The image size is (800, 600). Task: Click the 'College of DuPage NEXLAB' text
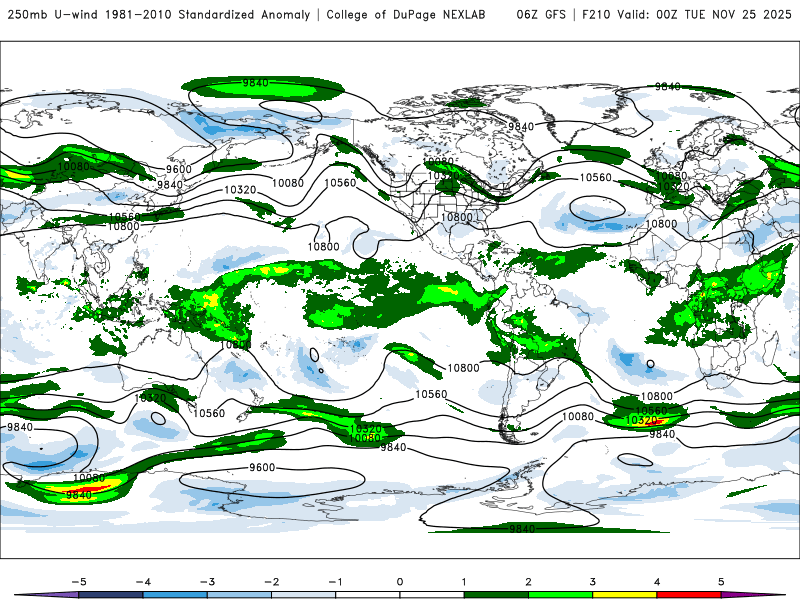(406, 14)
